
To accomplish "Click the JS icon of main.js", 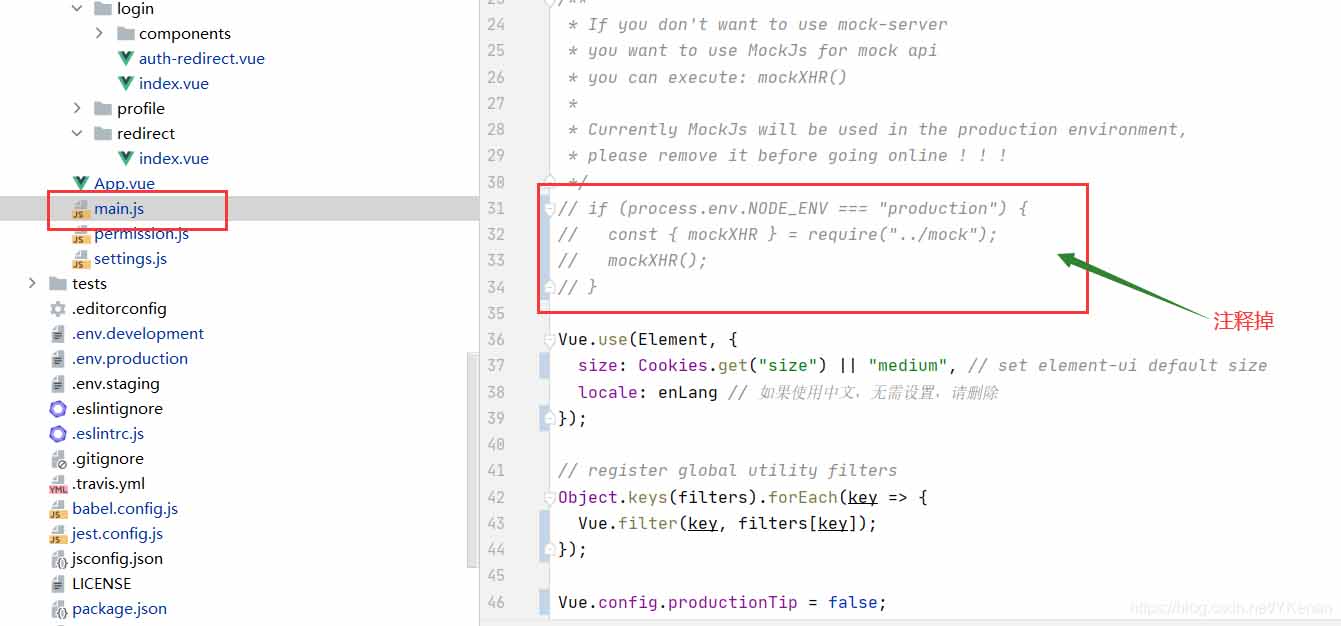I will pos(81,209).
